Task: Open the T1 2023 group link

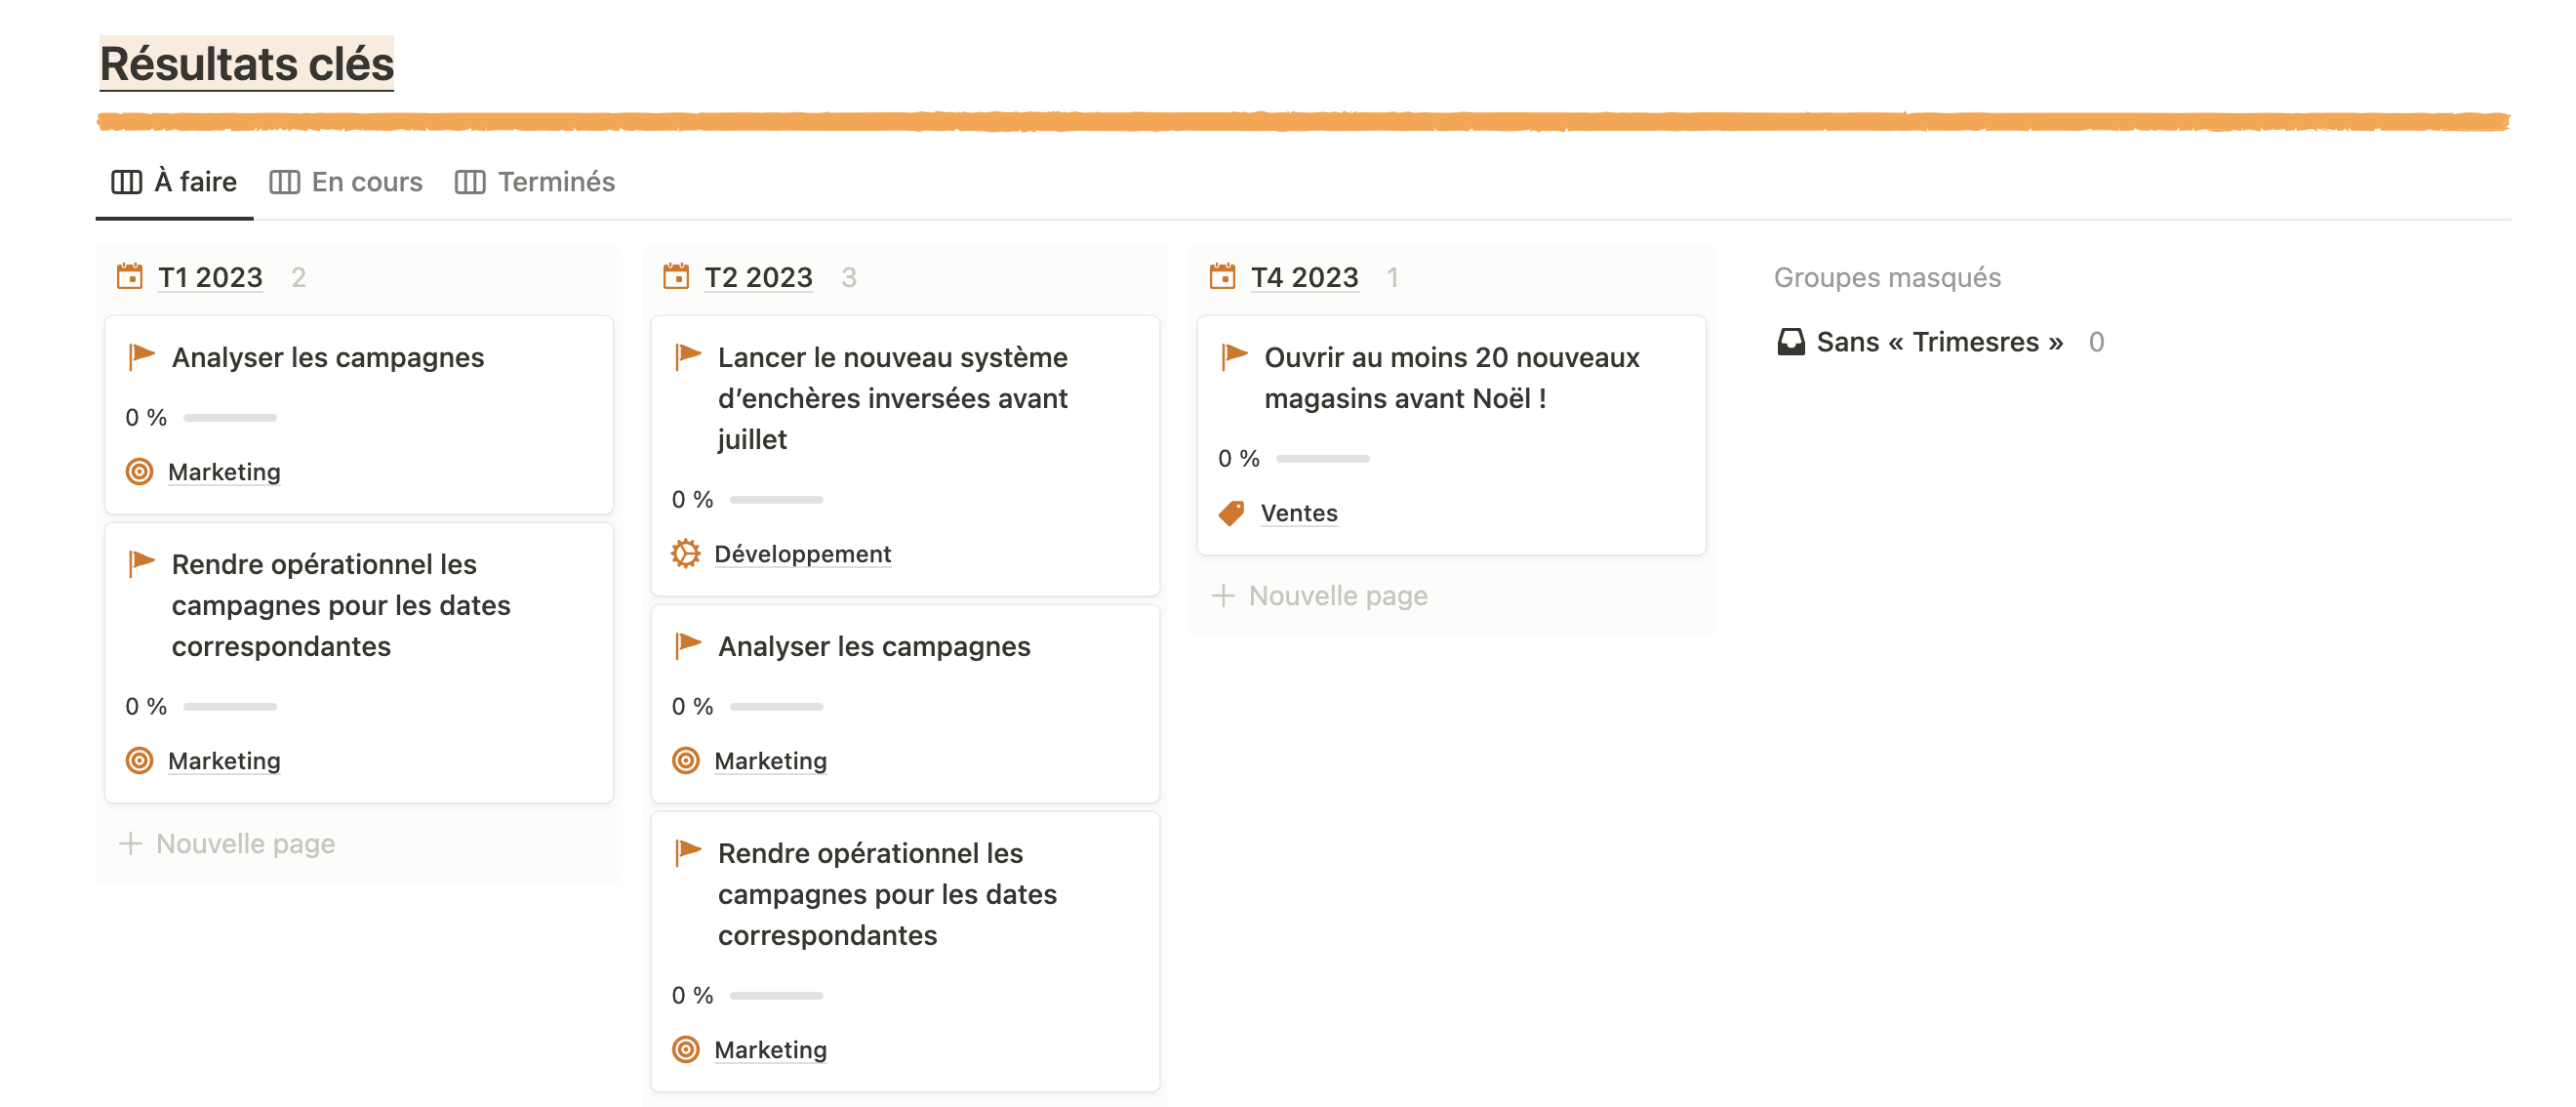Action: pos(210,277)
